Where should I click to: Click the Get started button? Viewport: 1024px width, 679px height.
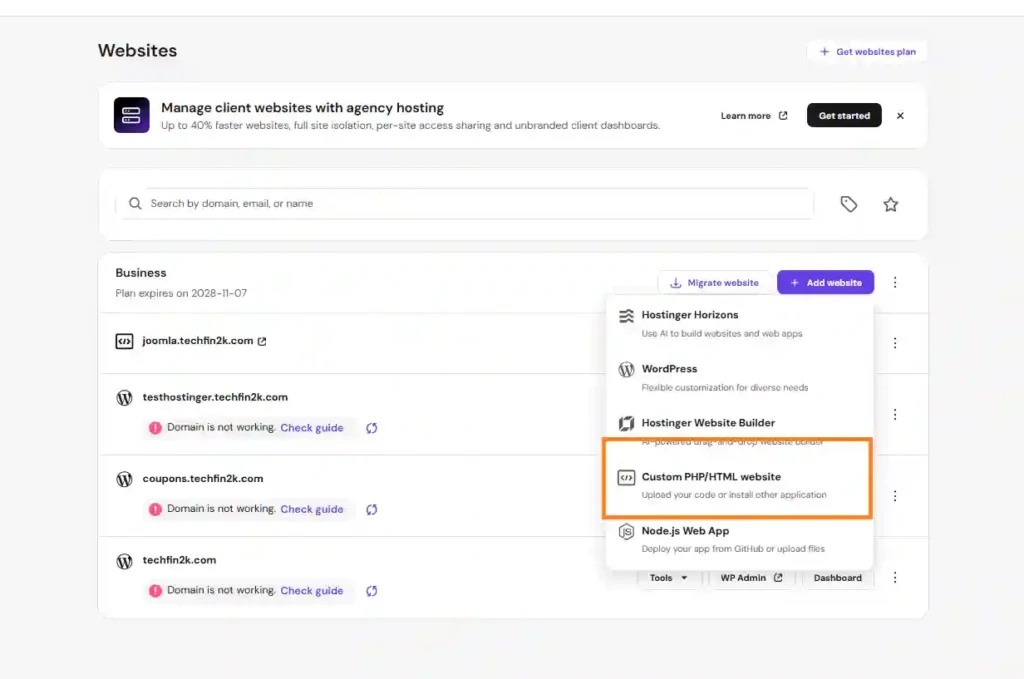pos(844,116)
